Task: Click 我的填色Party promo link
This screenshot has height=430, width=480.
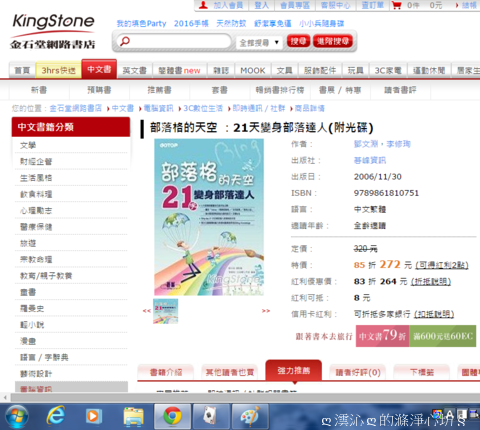Action: coord(141,24)
